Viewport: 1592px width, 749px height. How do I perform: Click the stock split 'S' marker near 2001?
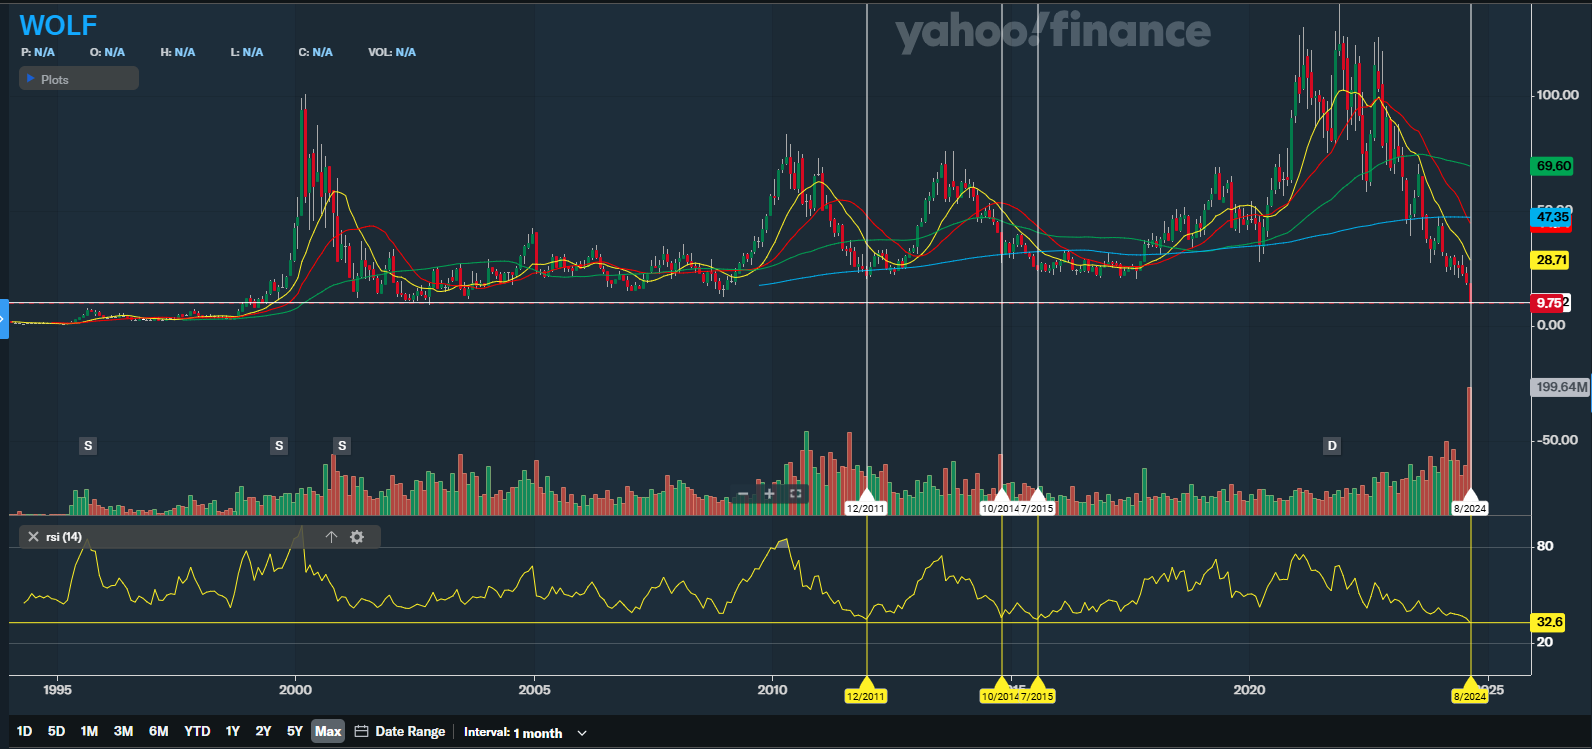point(342,446)
